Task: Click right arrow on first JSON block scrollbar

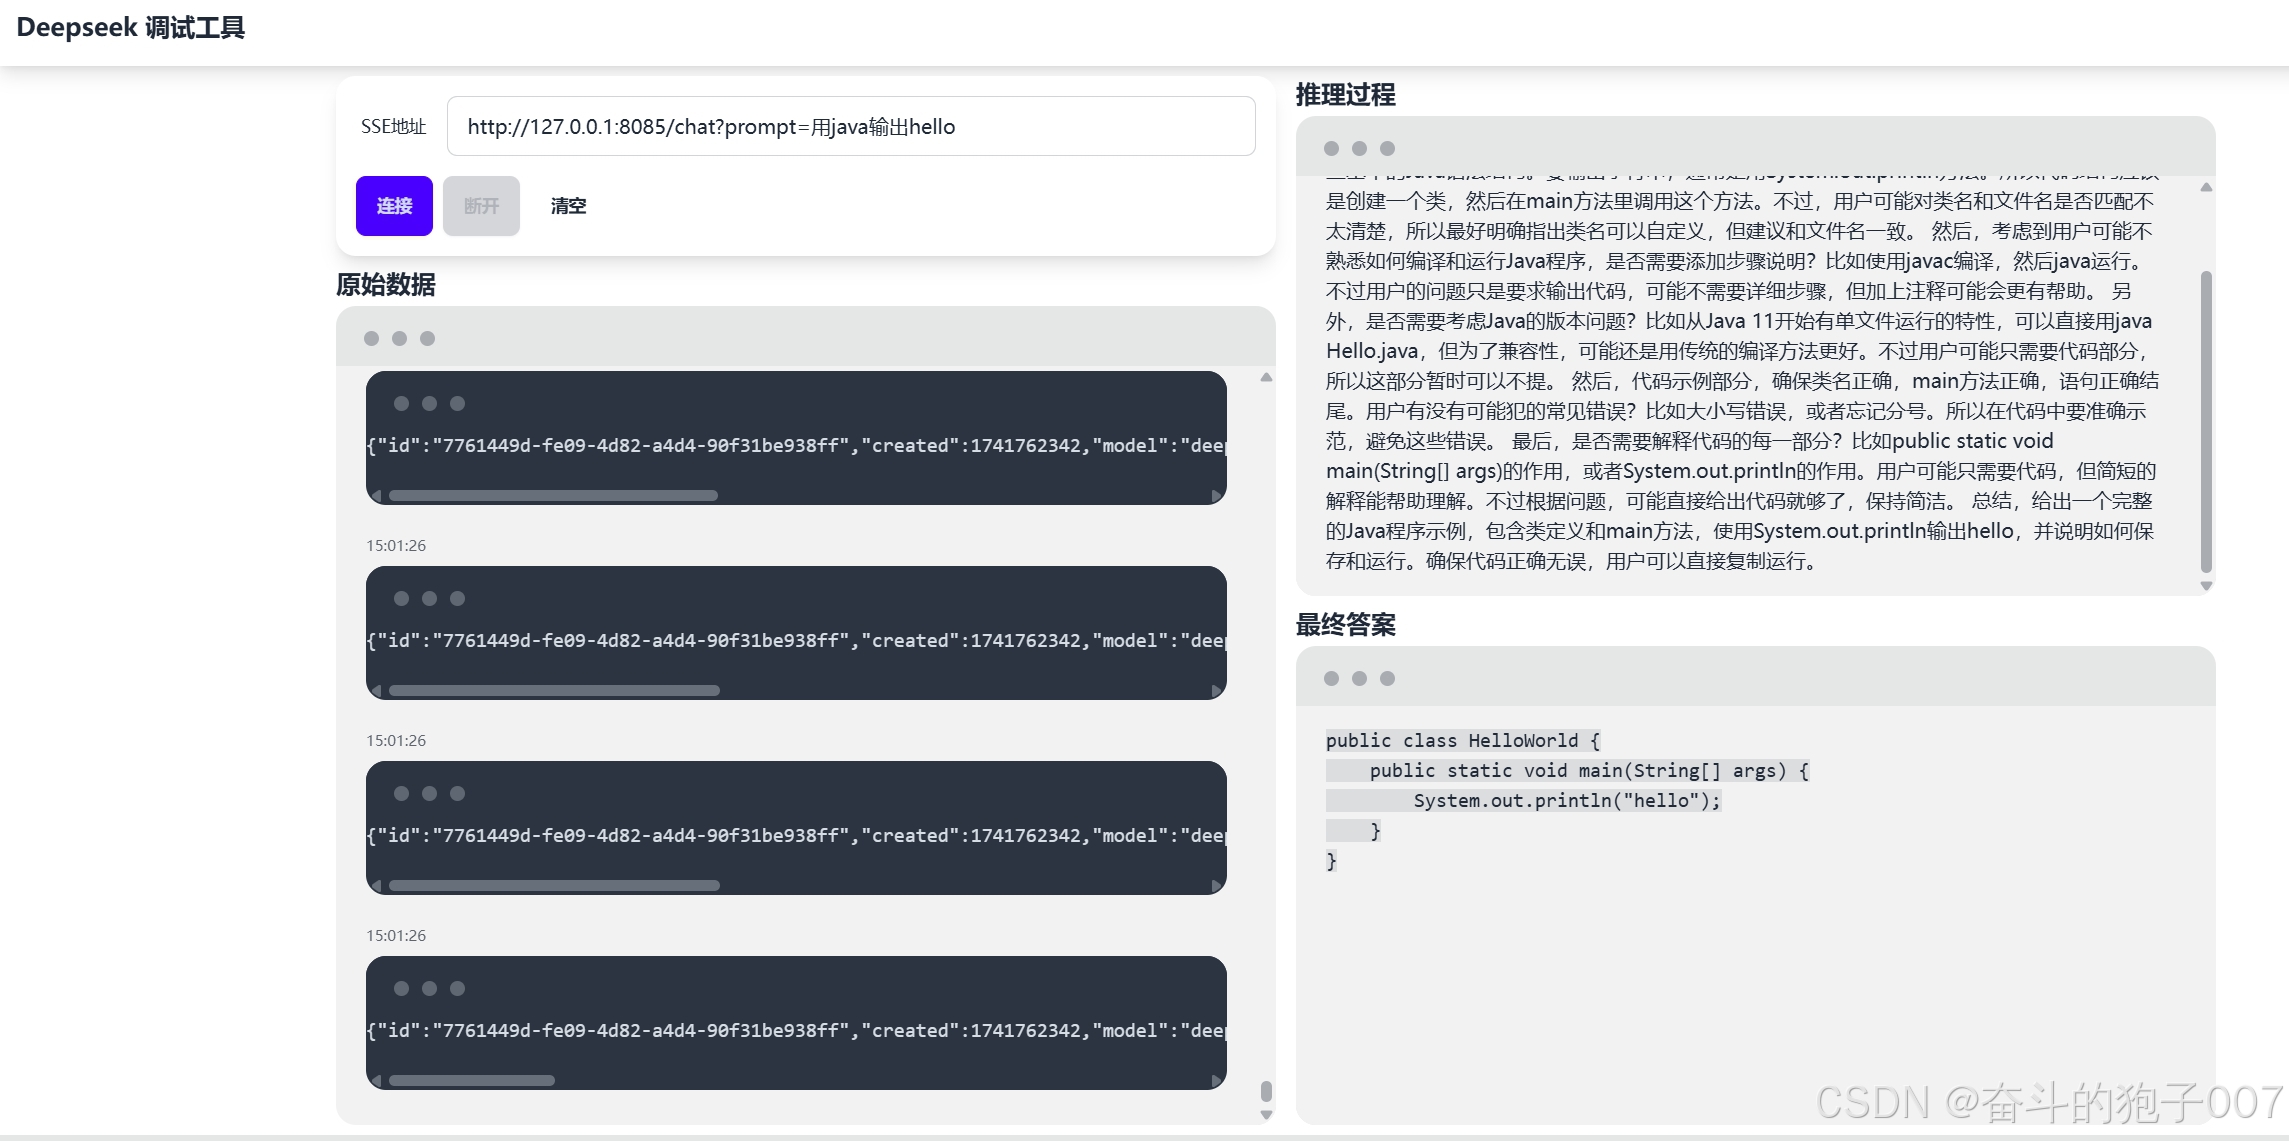Action: (x=1216, y=495)
